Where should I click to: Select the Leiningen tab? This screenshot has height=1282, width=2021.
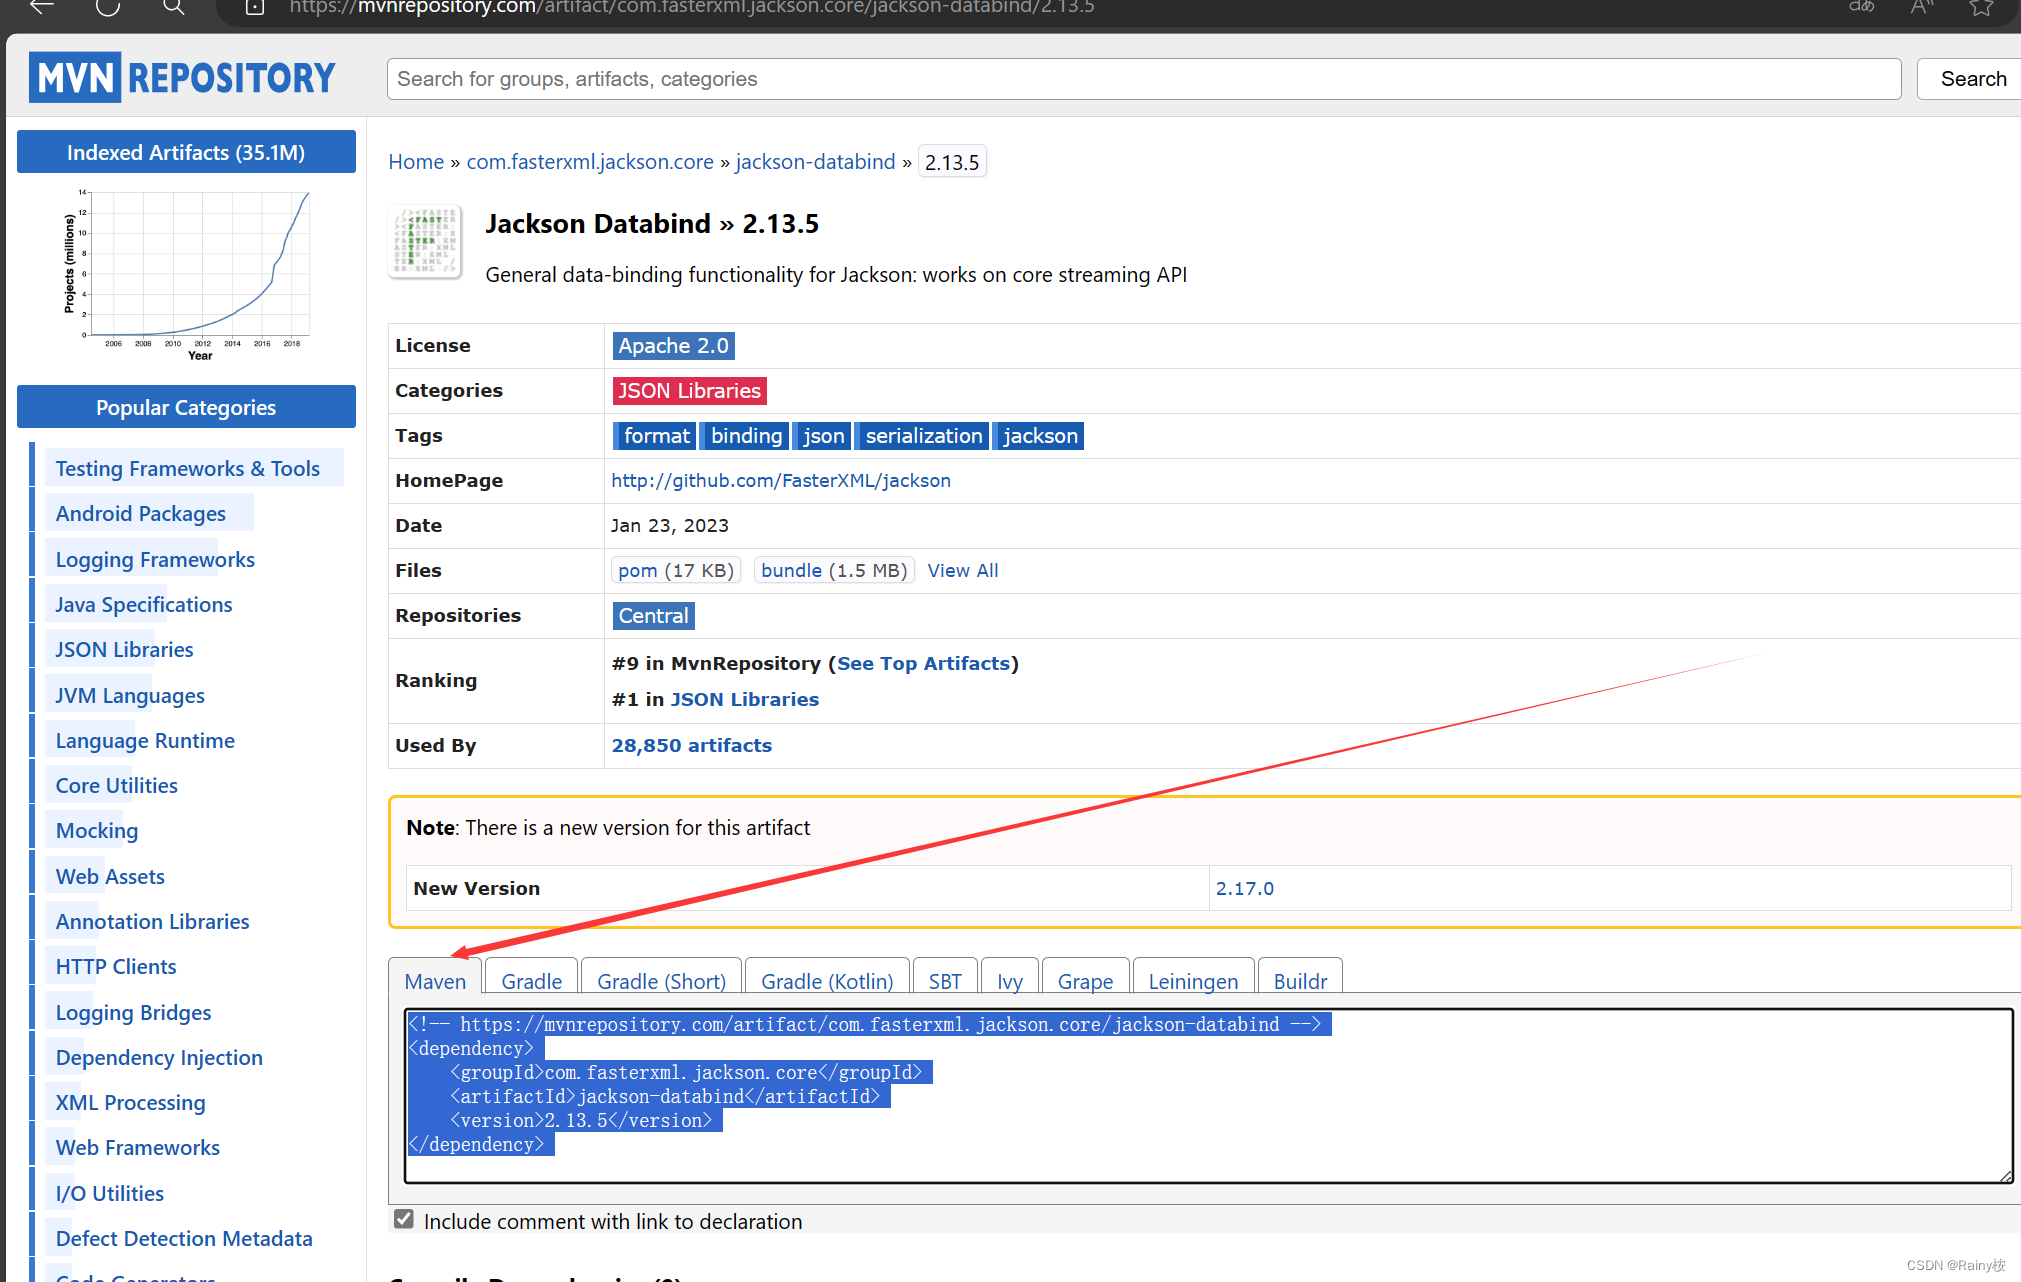tap(1192, 981)
